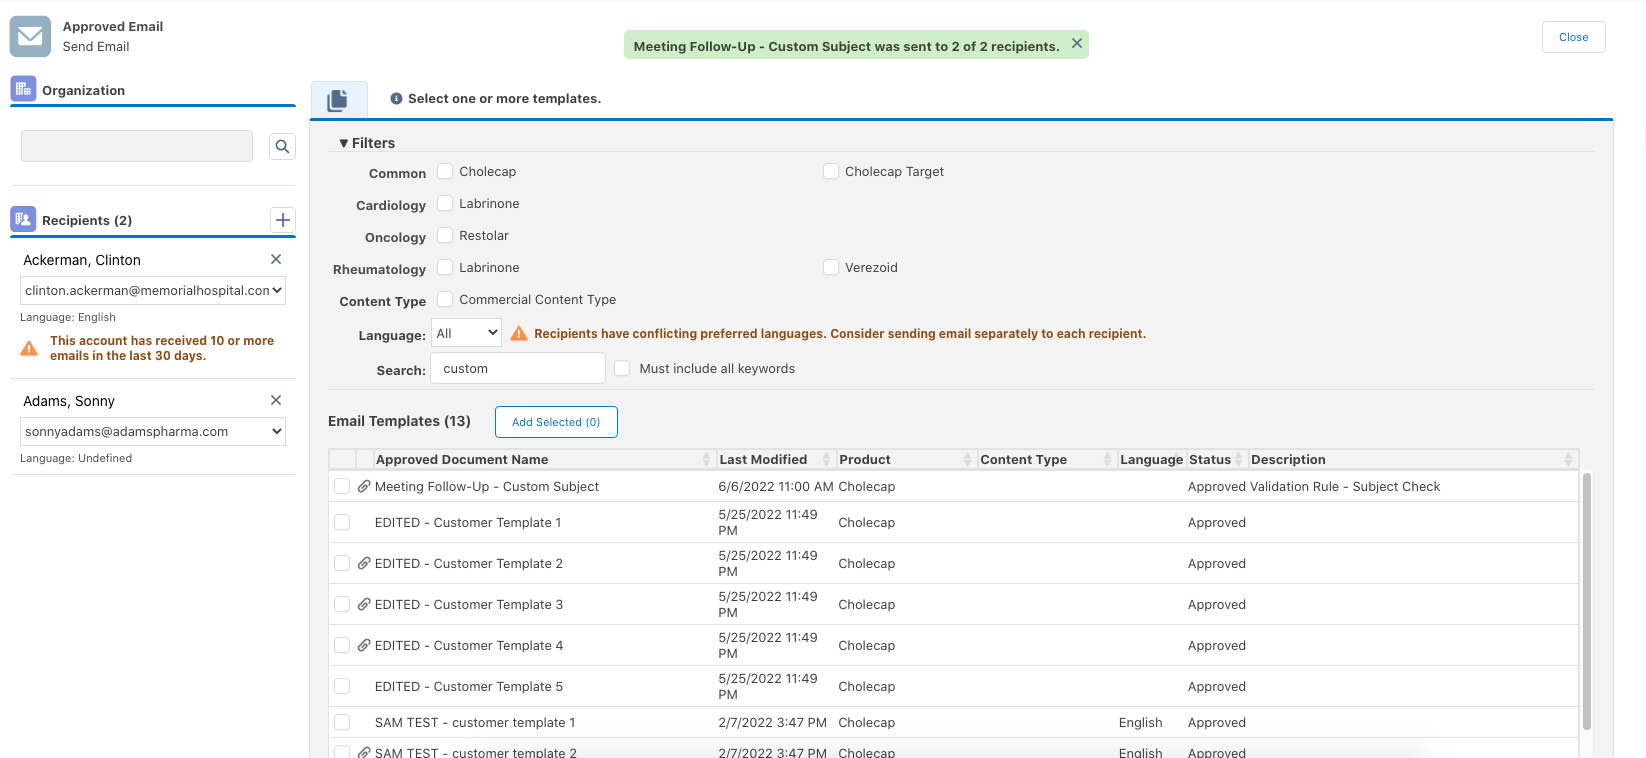Sort by Last Modified column header
The image size is (1646, 758).
tap(763, 459)
